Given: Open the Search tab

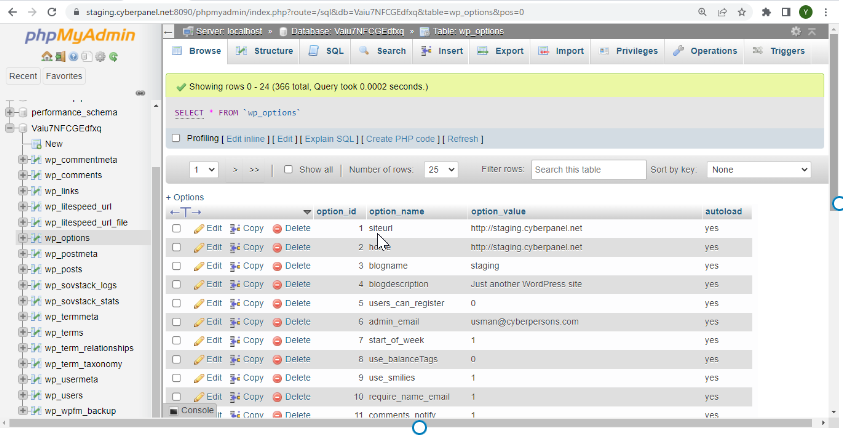Looking at the screenshot, I should point(383,51).
